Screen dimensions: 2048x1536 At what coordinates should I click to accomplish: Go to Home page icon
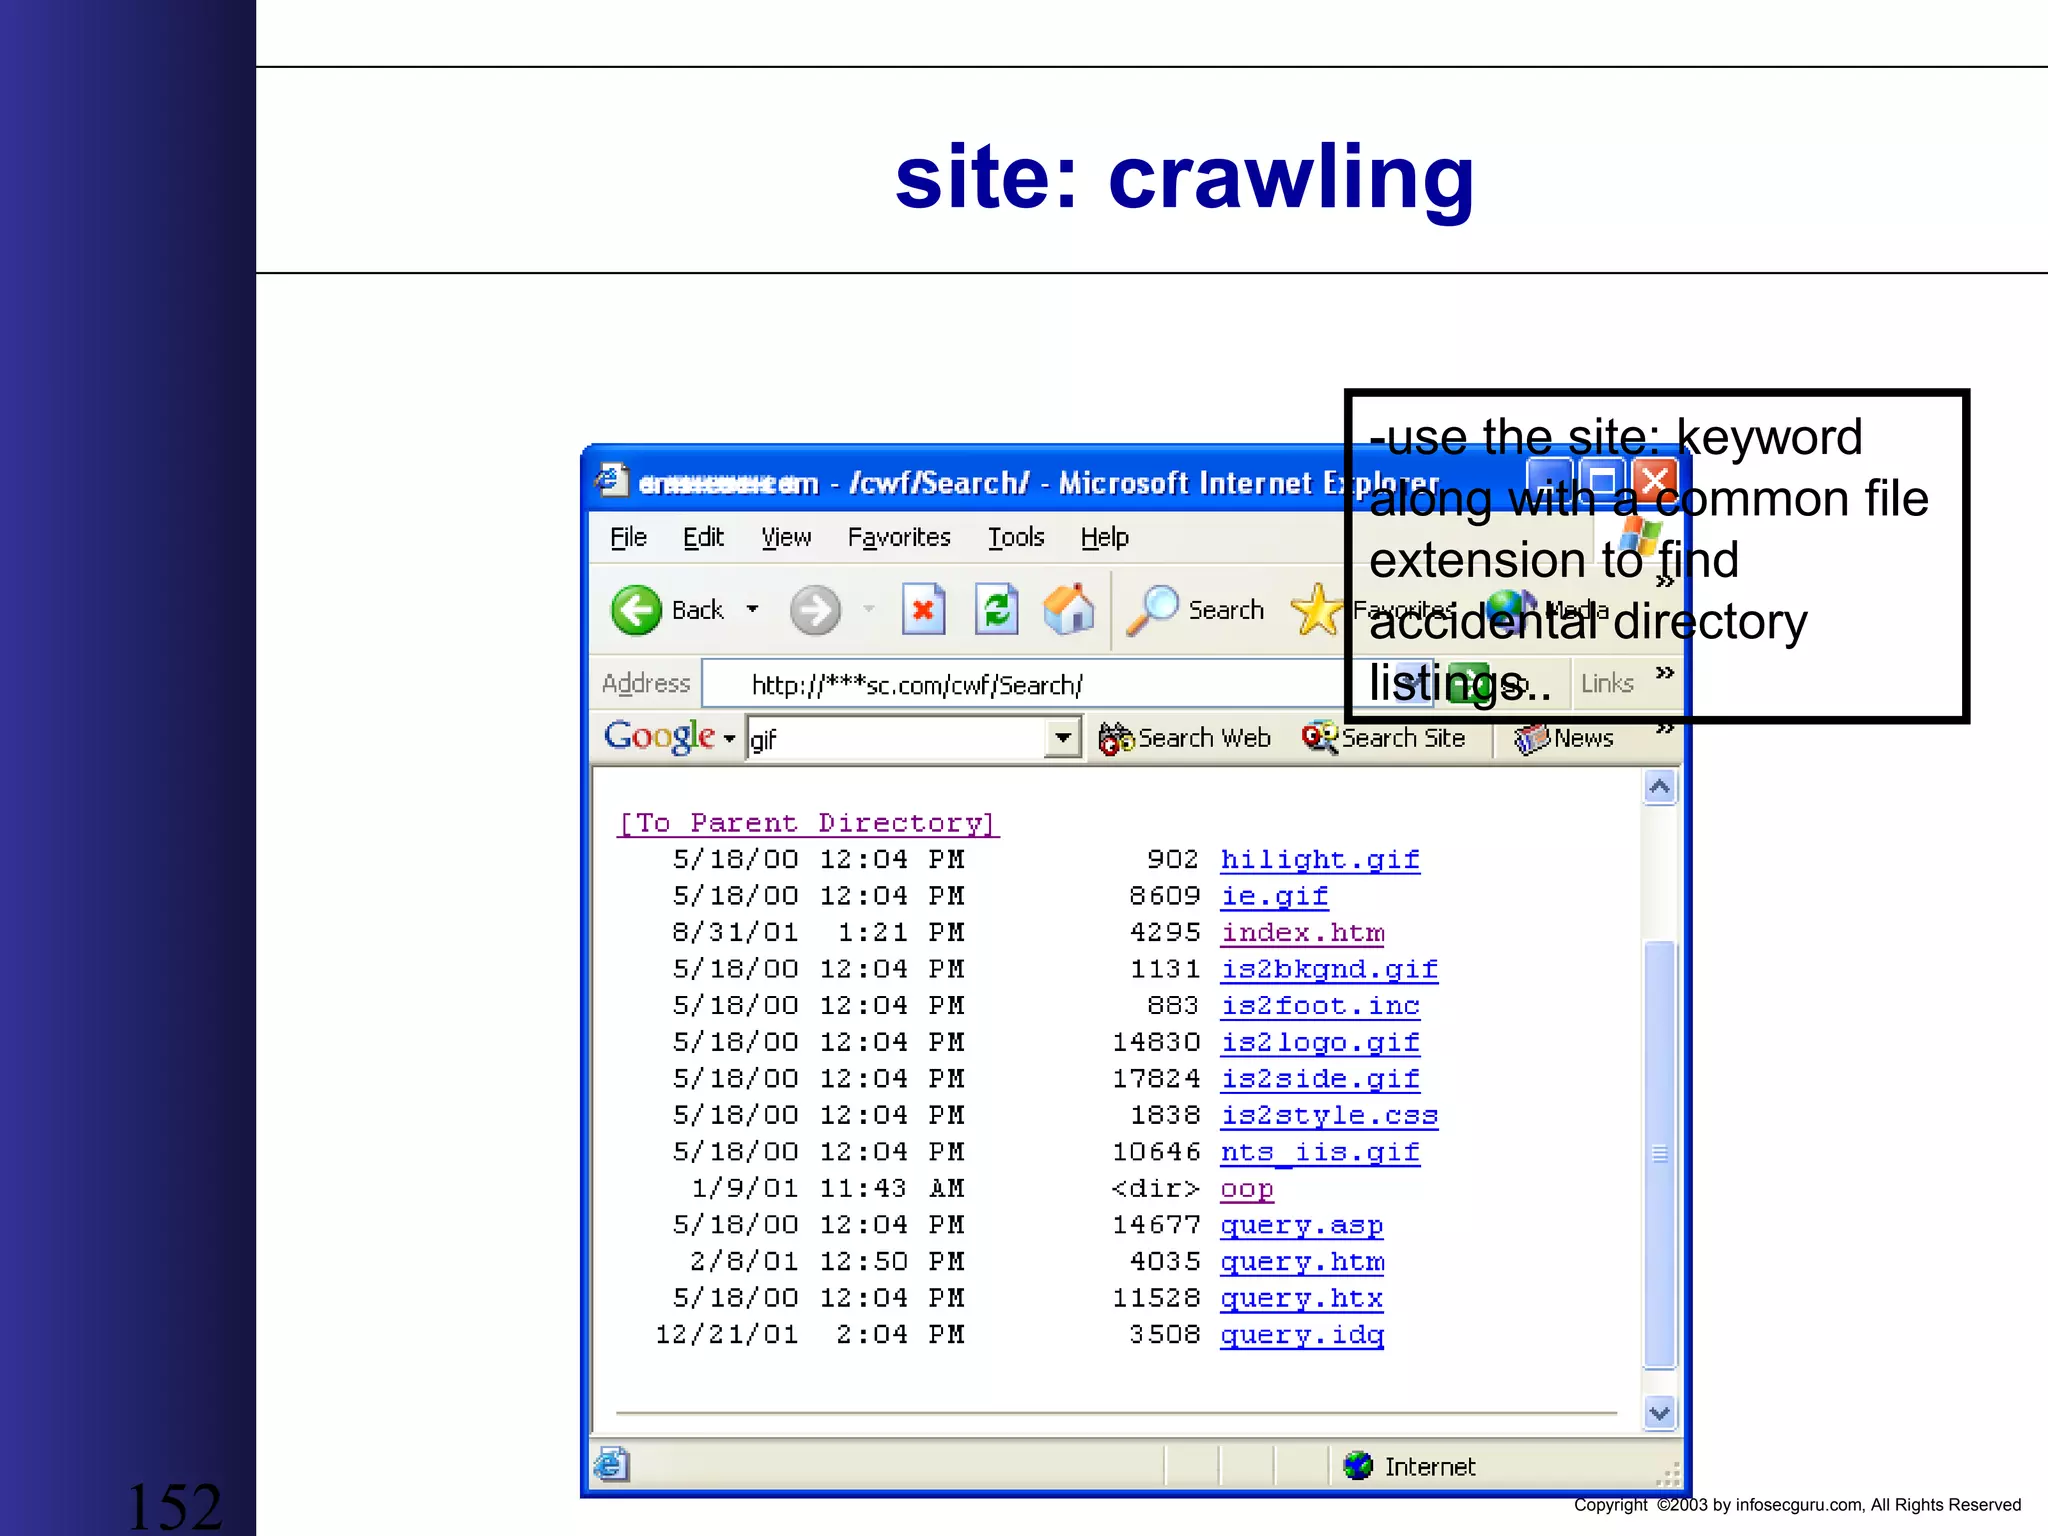tap(1069, 609)
